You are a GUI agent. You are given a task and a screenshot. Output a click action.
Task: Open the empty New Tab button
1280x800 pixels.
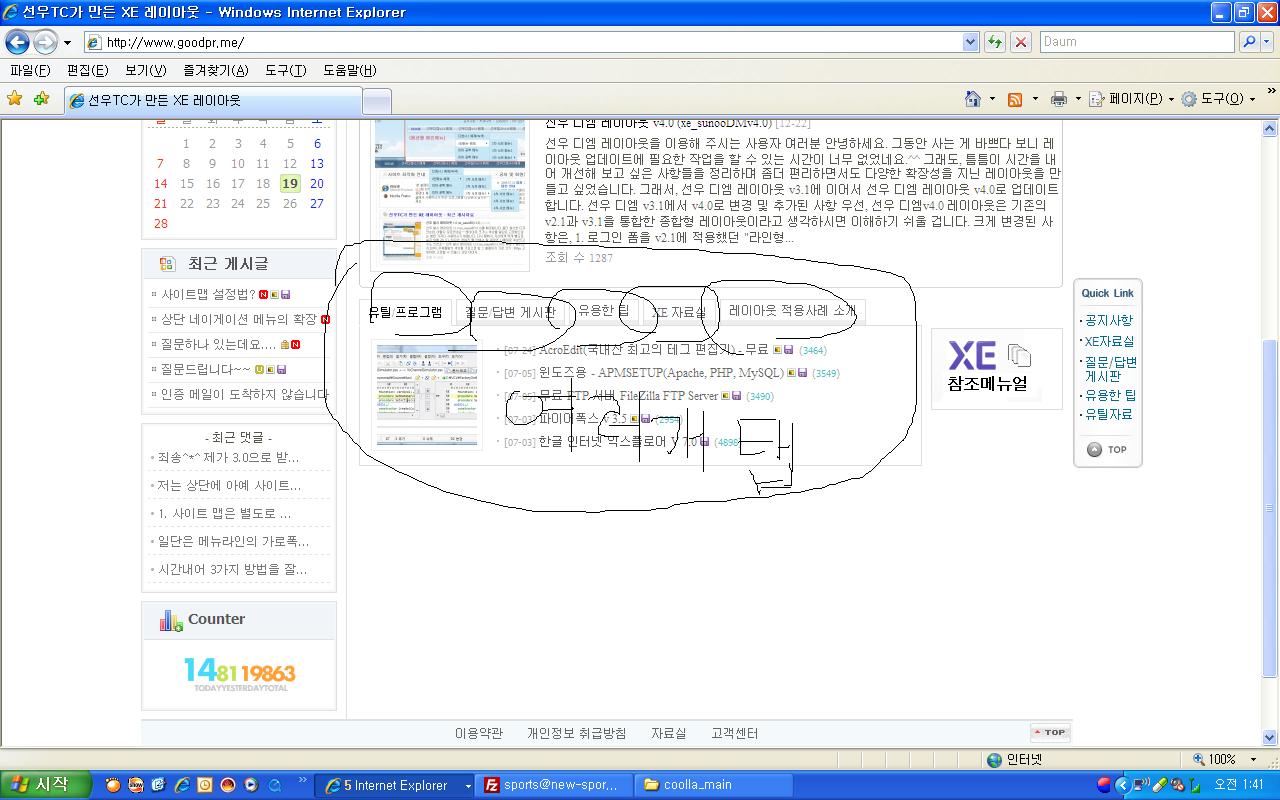[x=376, y=101]
